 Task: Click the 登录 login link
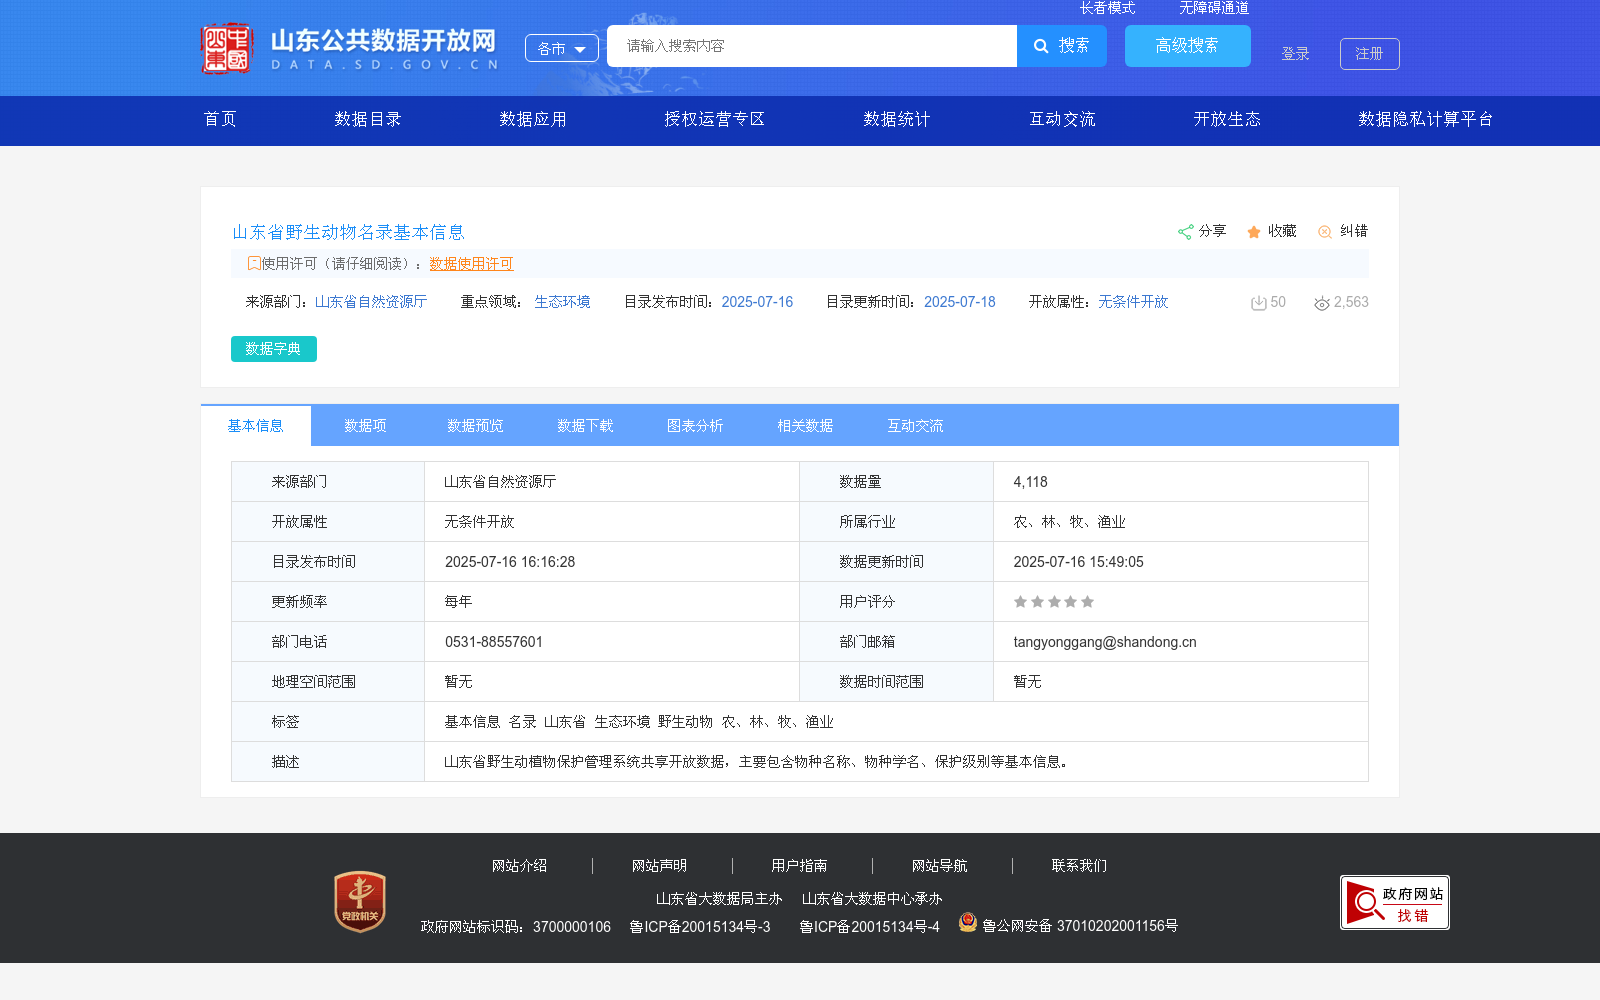[1296, 54]
